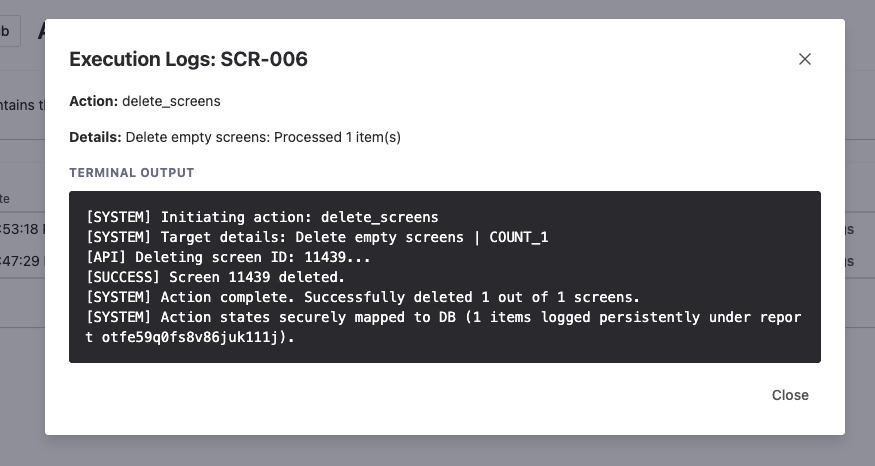Image resolution: width=875 pixels, height=466 pixels.
Task: Select the bold "Action:" label
Action: coord(93,101)
